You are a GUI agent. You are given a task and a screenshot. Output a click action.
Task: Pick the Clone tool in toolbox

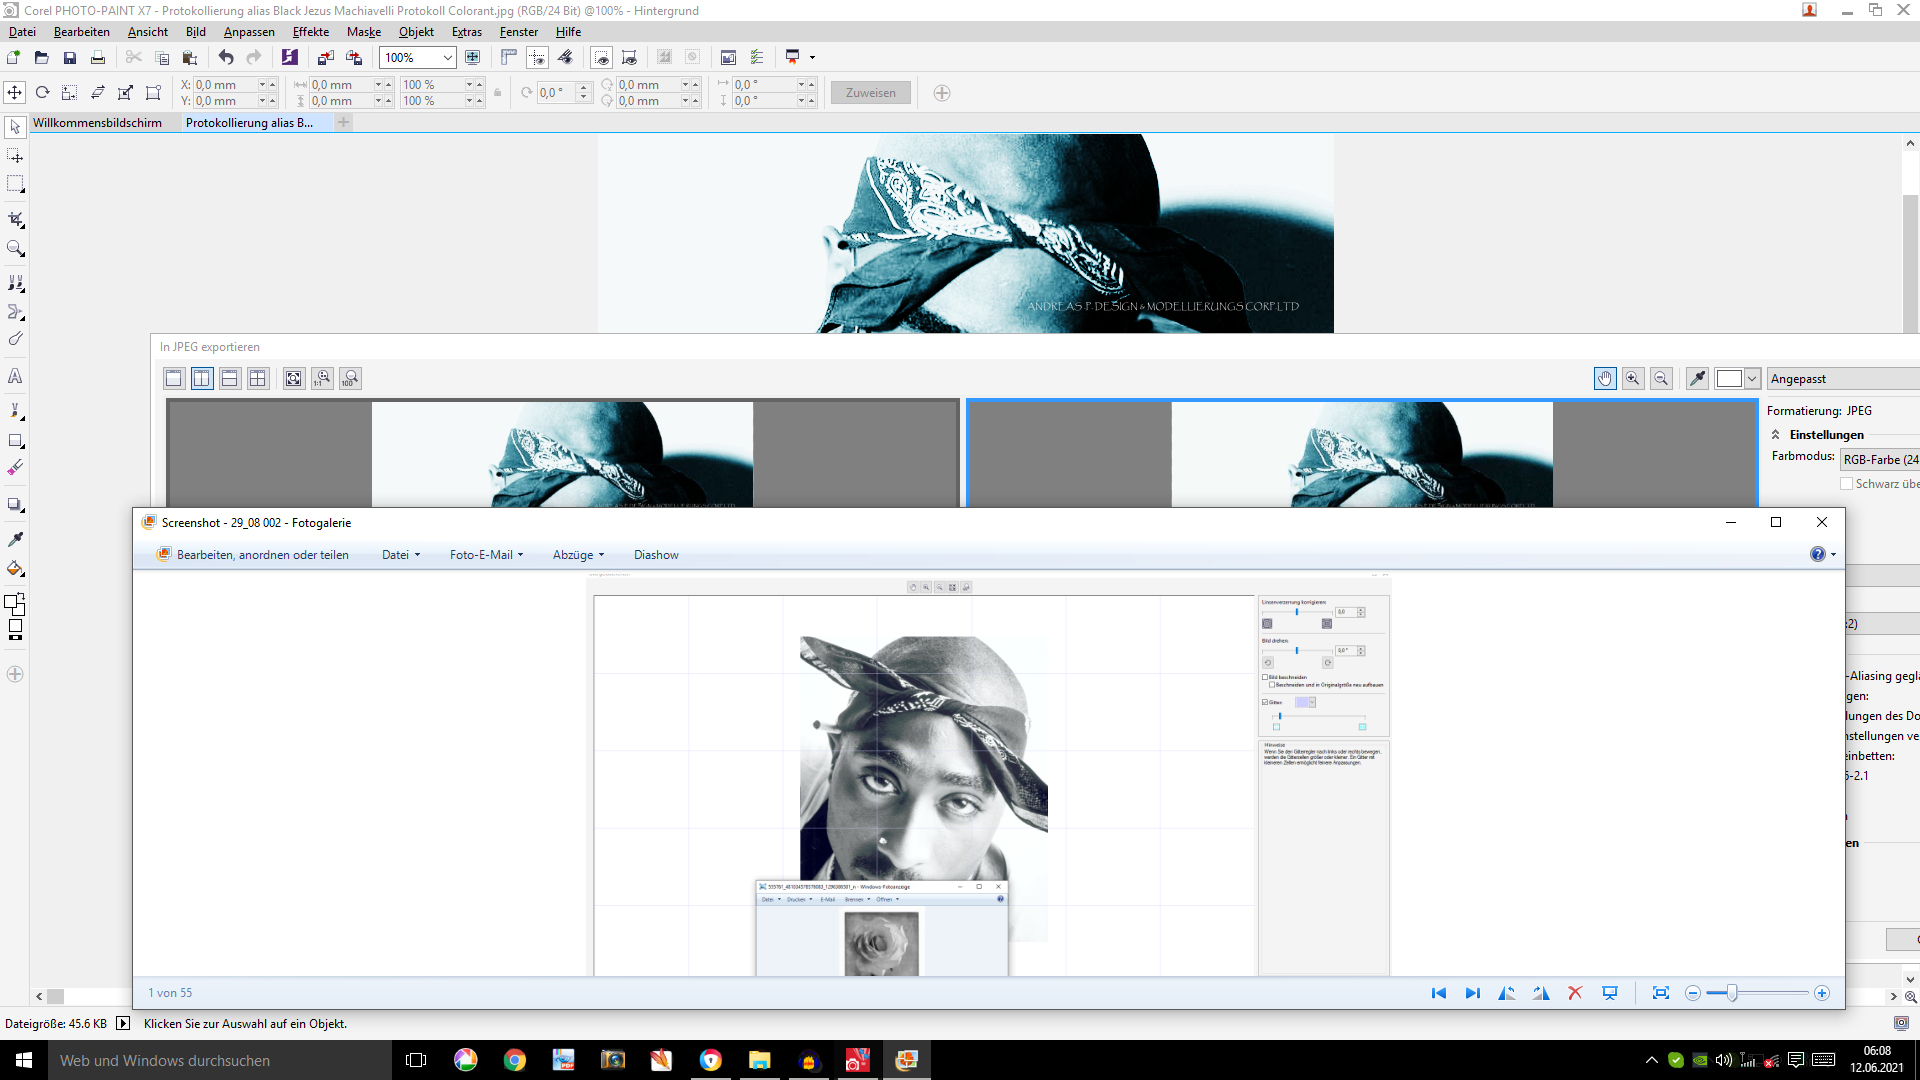pyautogui.click(x=15, y=283)
